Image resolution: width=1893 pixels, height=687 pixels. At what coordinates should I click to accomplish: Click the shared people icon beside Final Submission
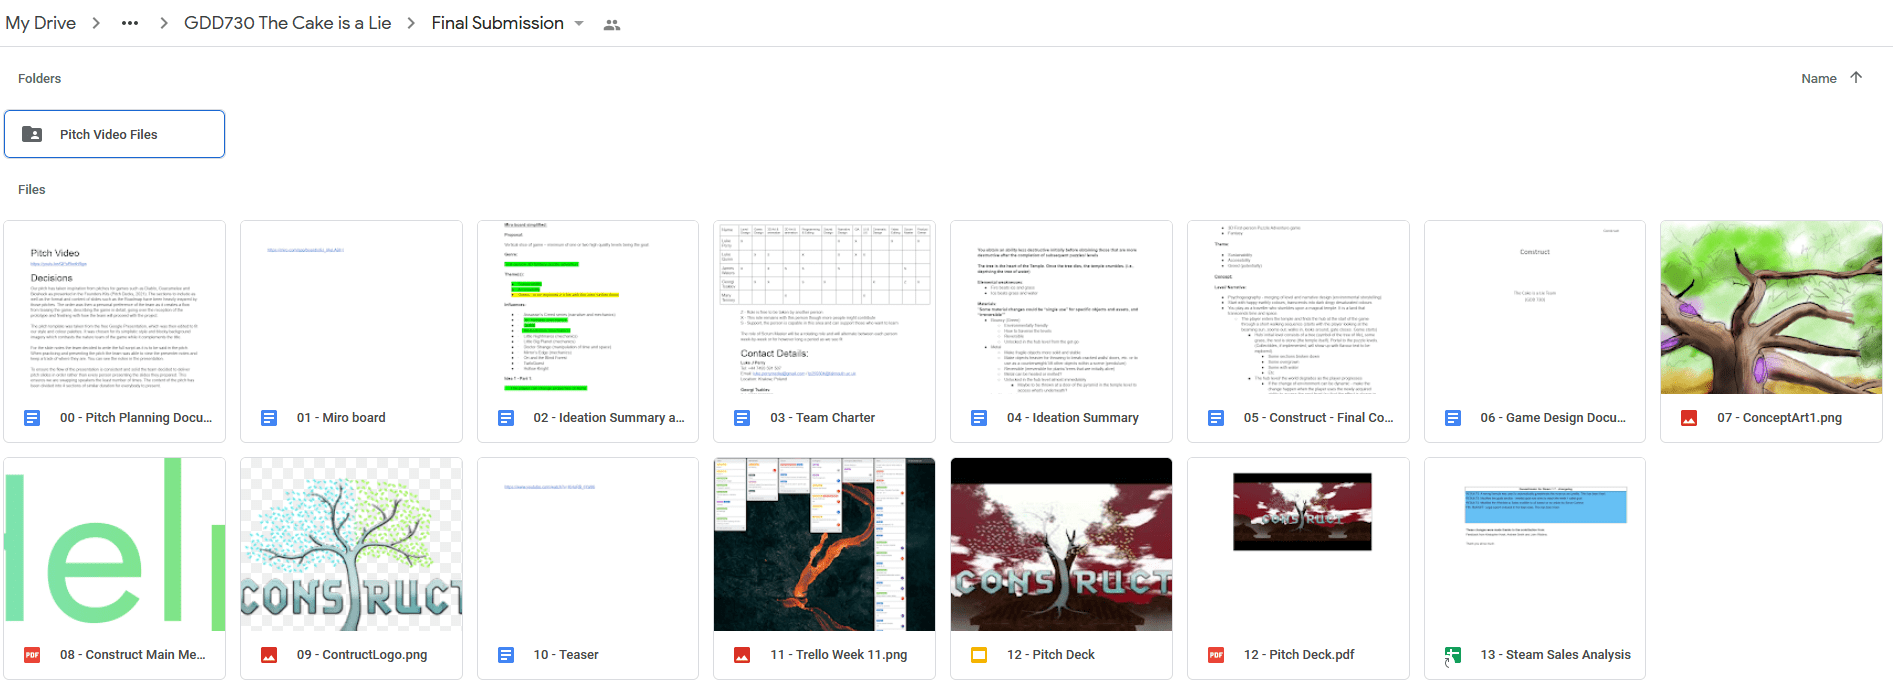pos(612,25)
